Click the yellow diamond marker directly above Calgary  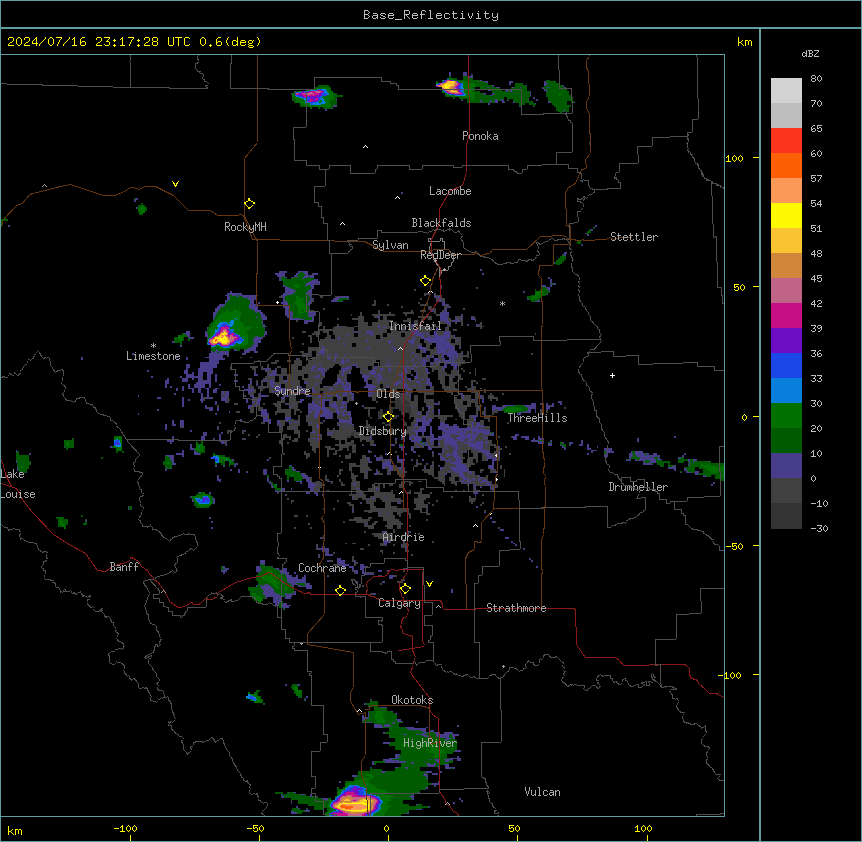click(405, 589)
